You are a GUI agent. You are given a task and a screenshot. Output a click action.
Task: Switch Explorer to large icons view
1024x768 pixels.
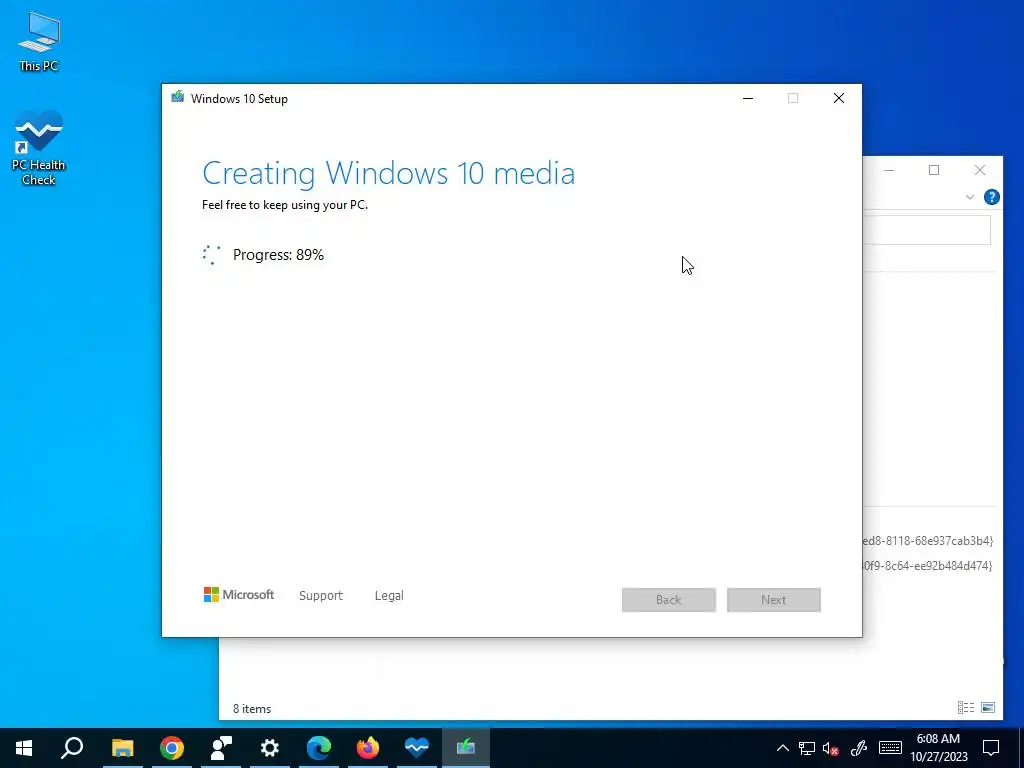tap(988, 707)
